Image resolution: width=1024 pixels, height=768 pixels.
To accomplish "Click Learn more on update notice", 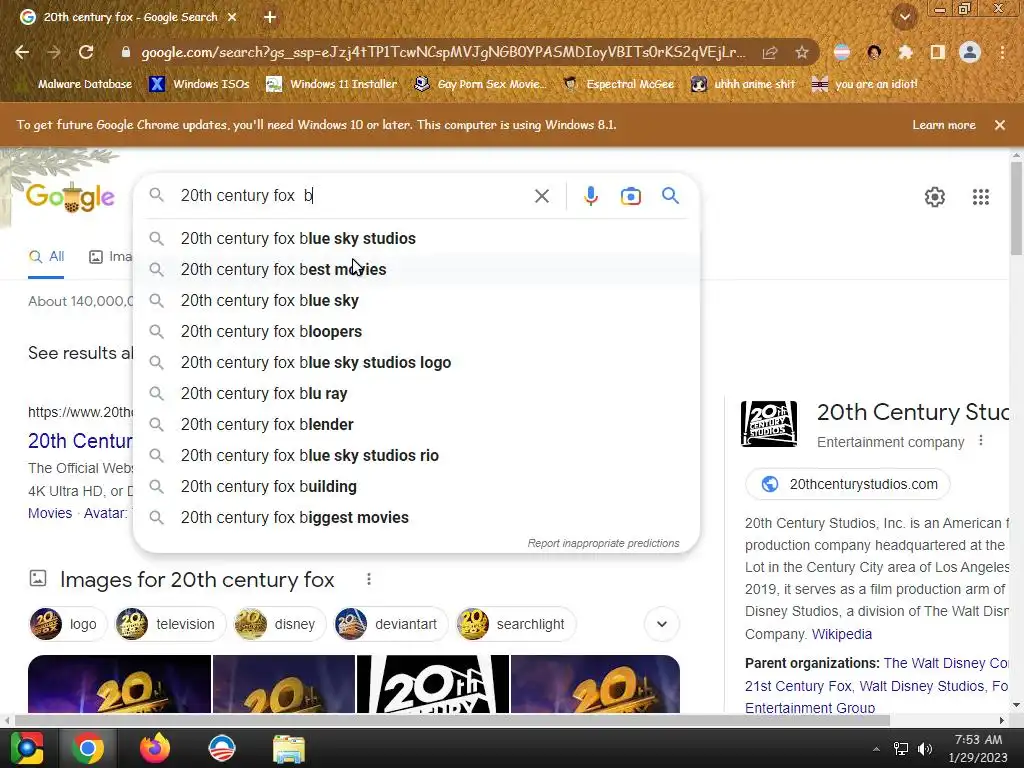I will [944, 125].
